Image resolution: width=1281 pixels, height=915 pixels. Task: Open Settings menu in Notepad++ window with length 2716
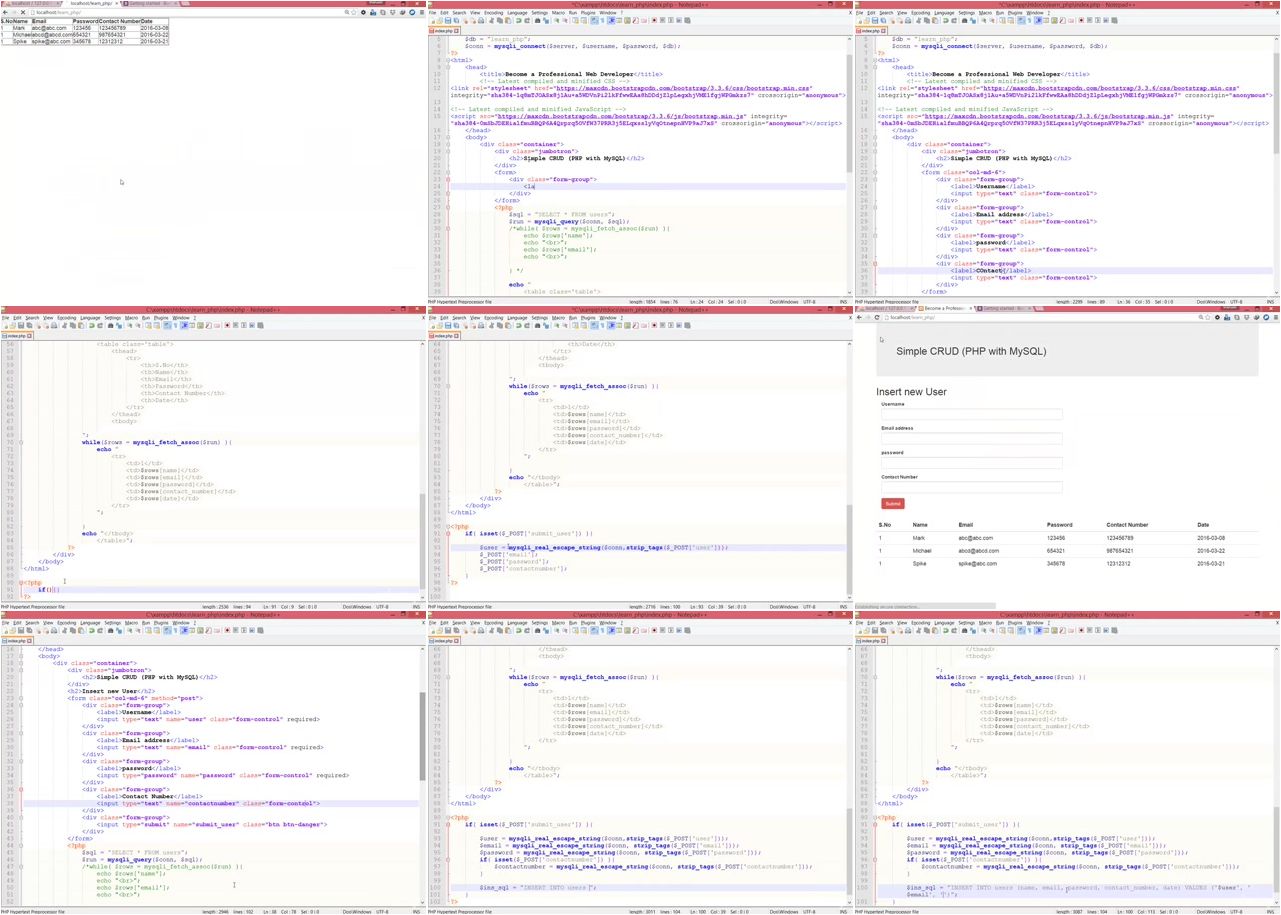(x=541, y=318)
